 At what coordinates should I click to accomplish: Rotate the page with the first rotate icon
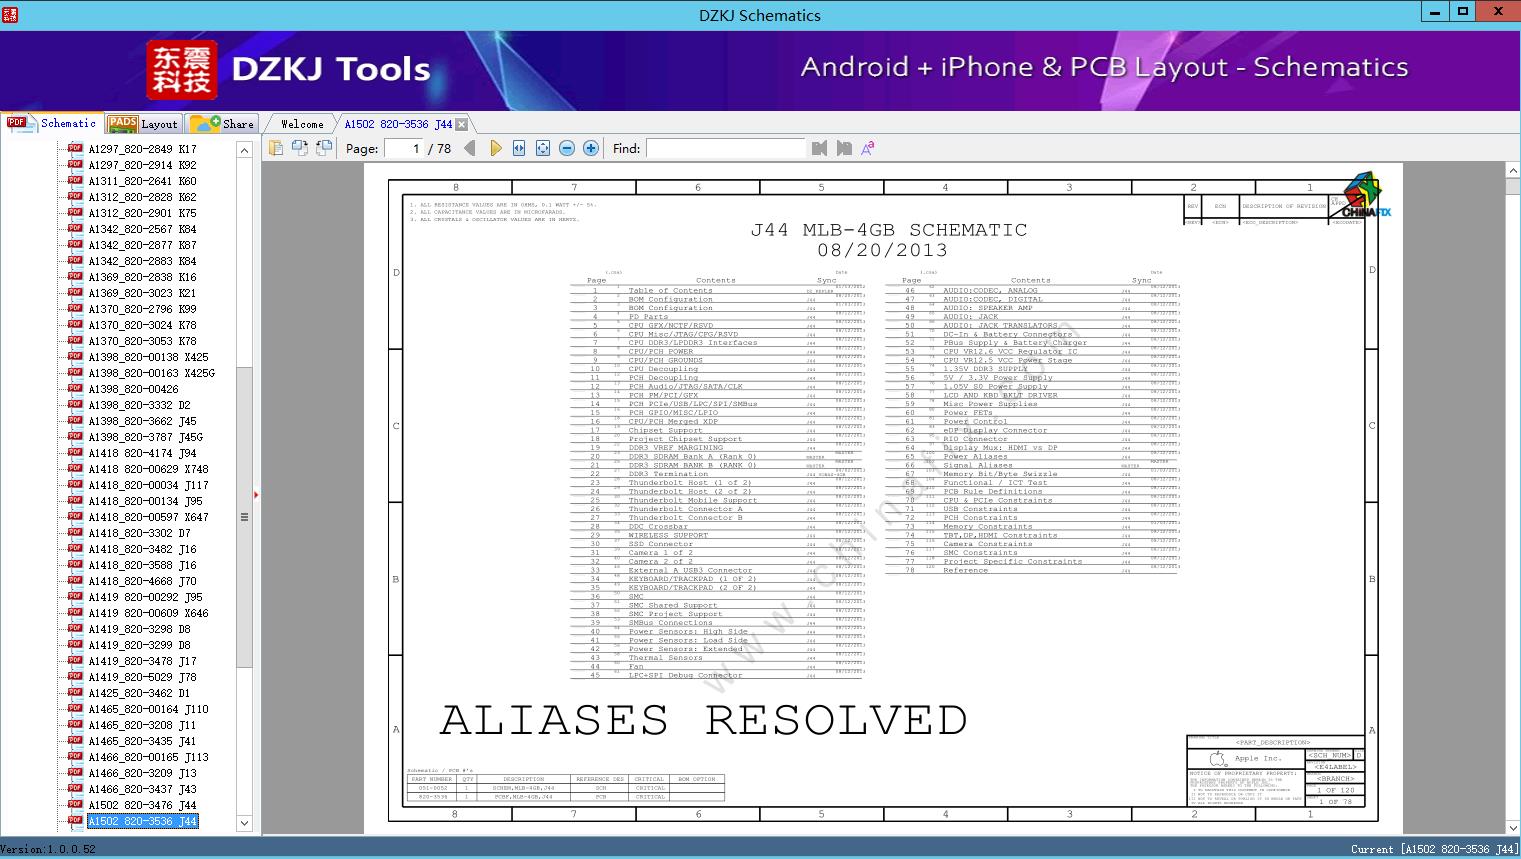[x=299, y=148]
